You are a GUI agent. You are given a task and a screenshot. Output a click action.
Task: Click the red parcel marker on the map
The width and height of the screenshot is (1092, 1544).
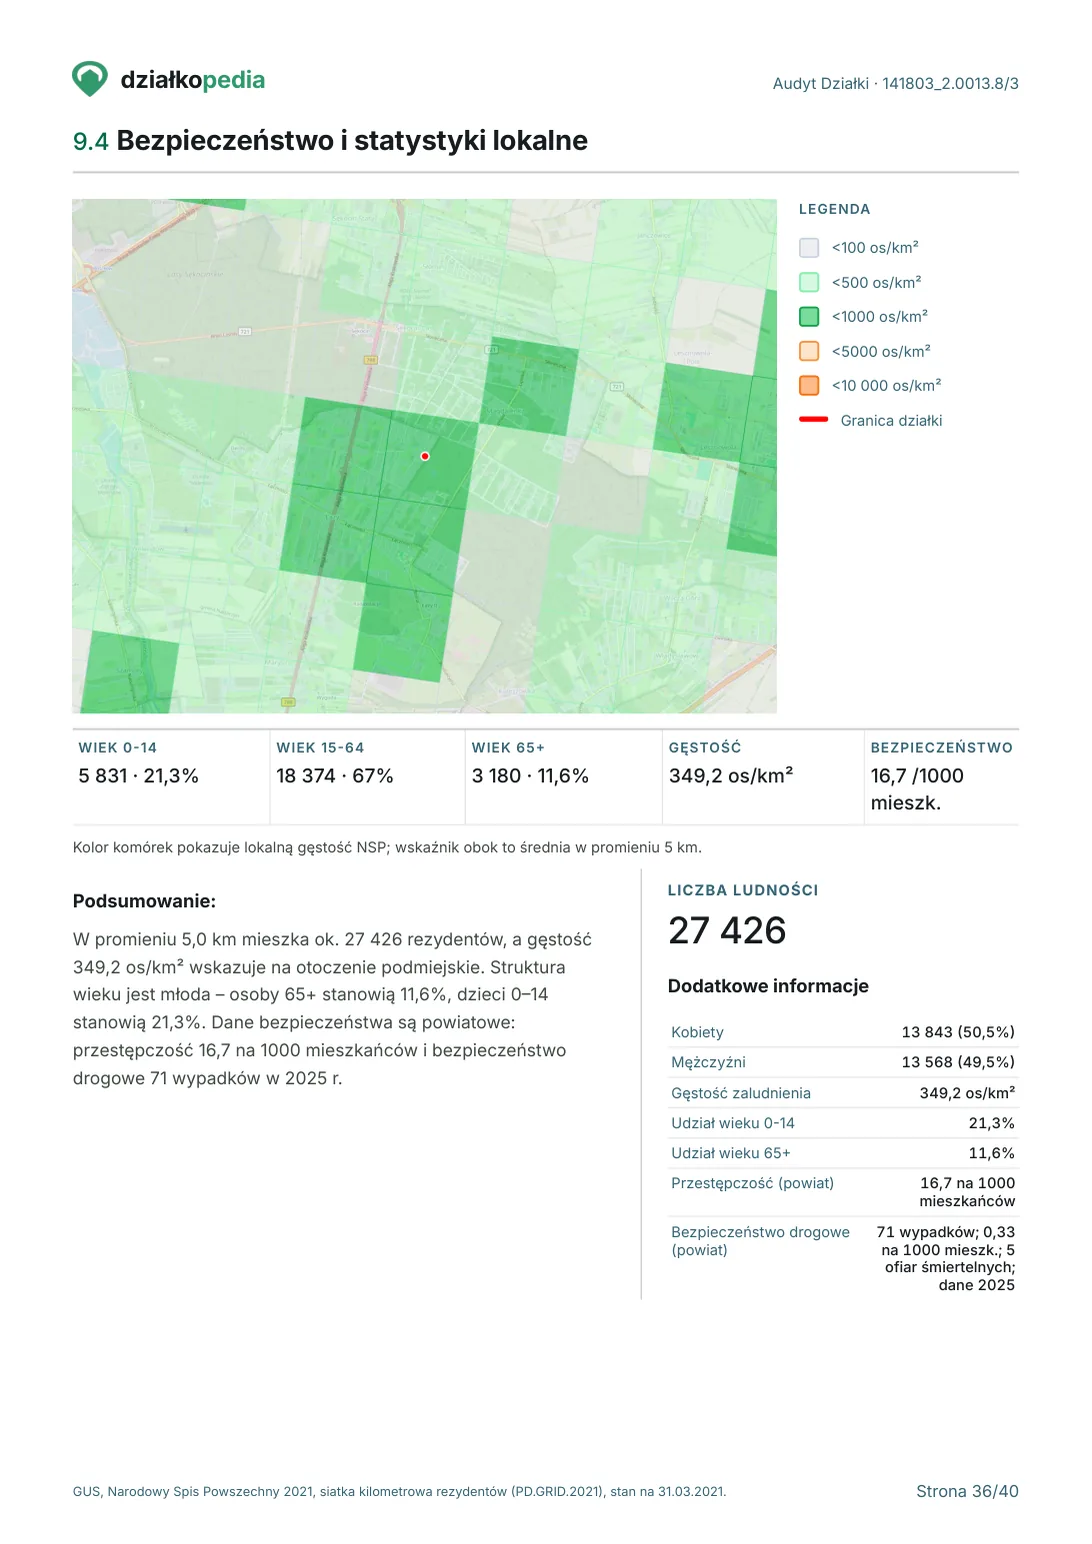tap(425, 456)
